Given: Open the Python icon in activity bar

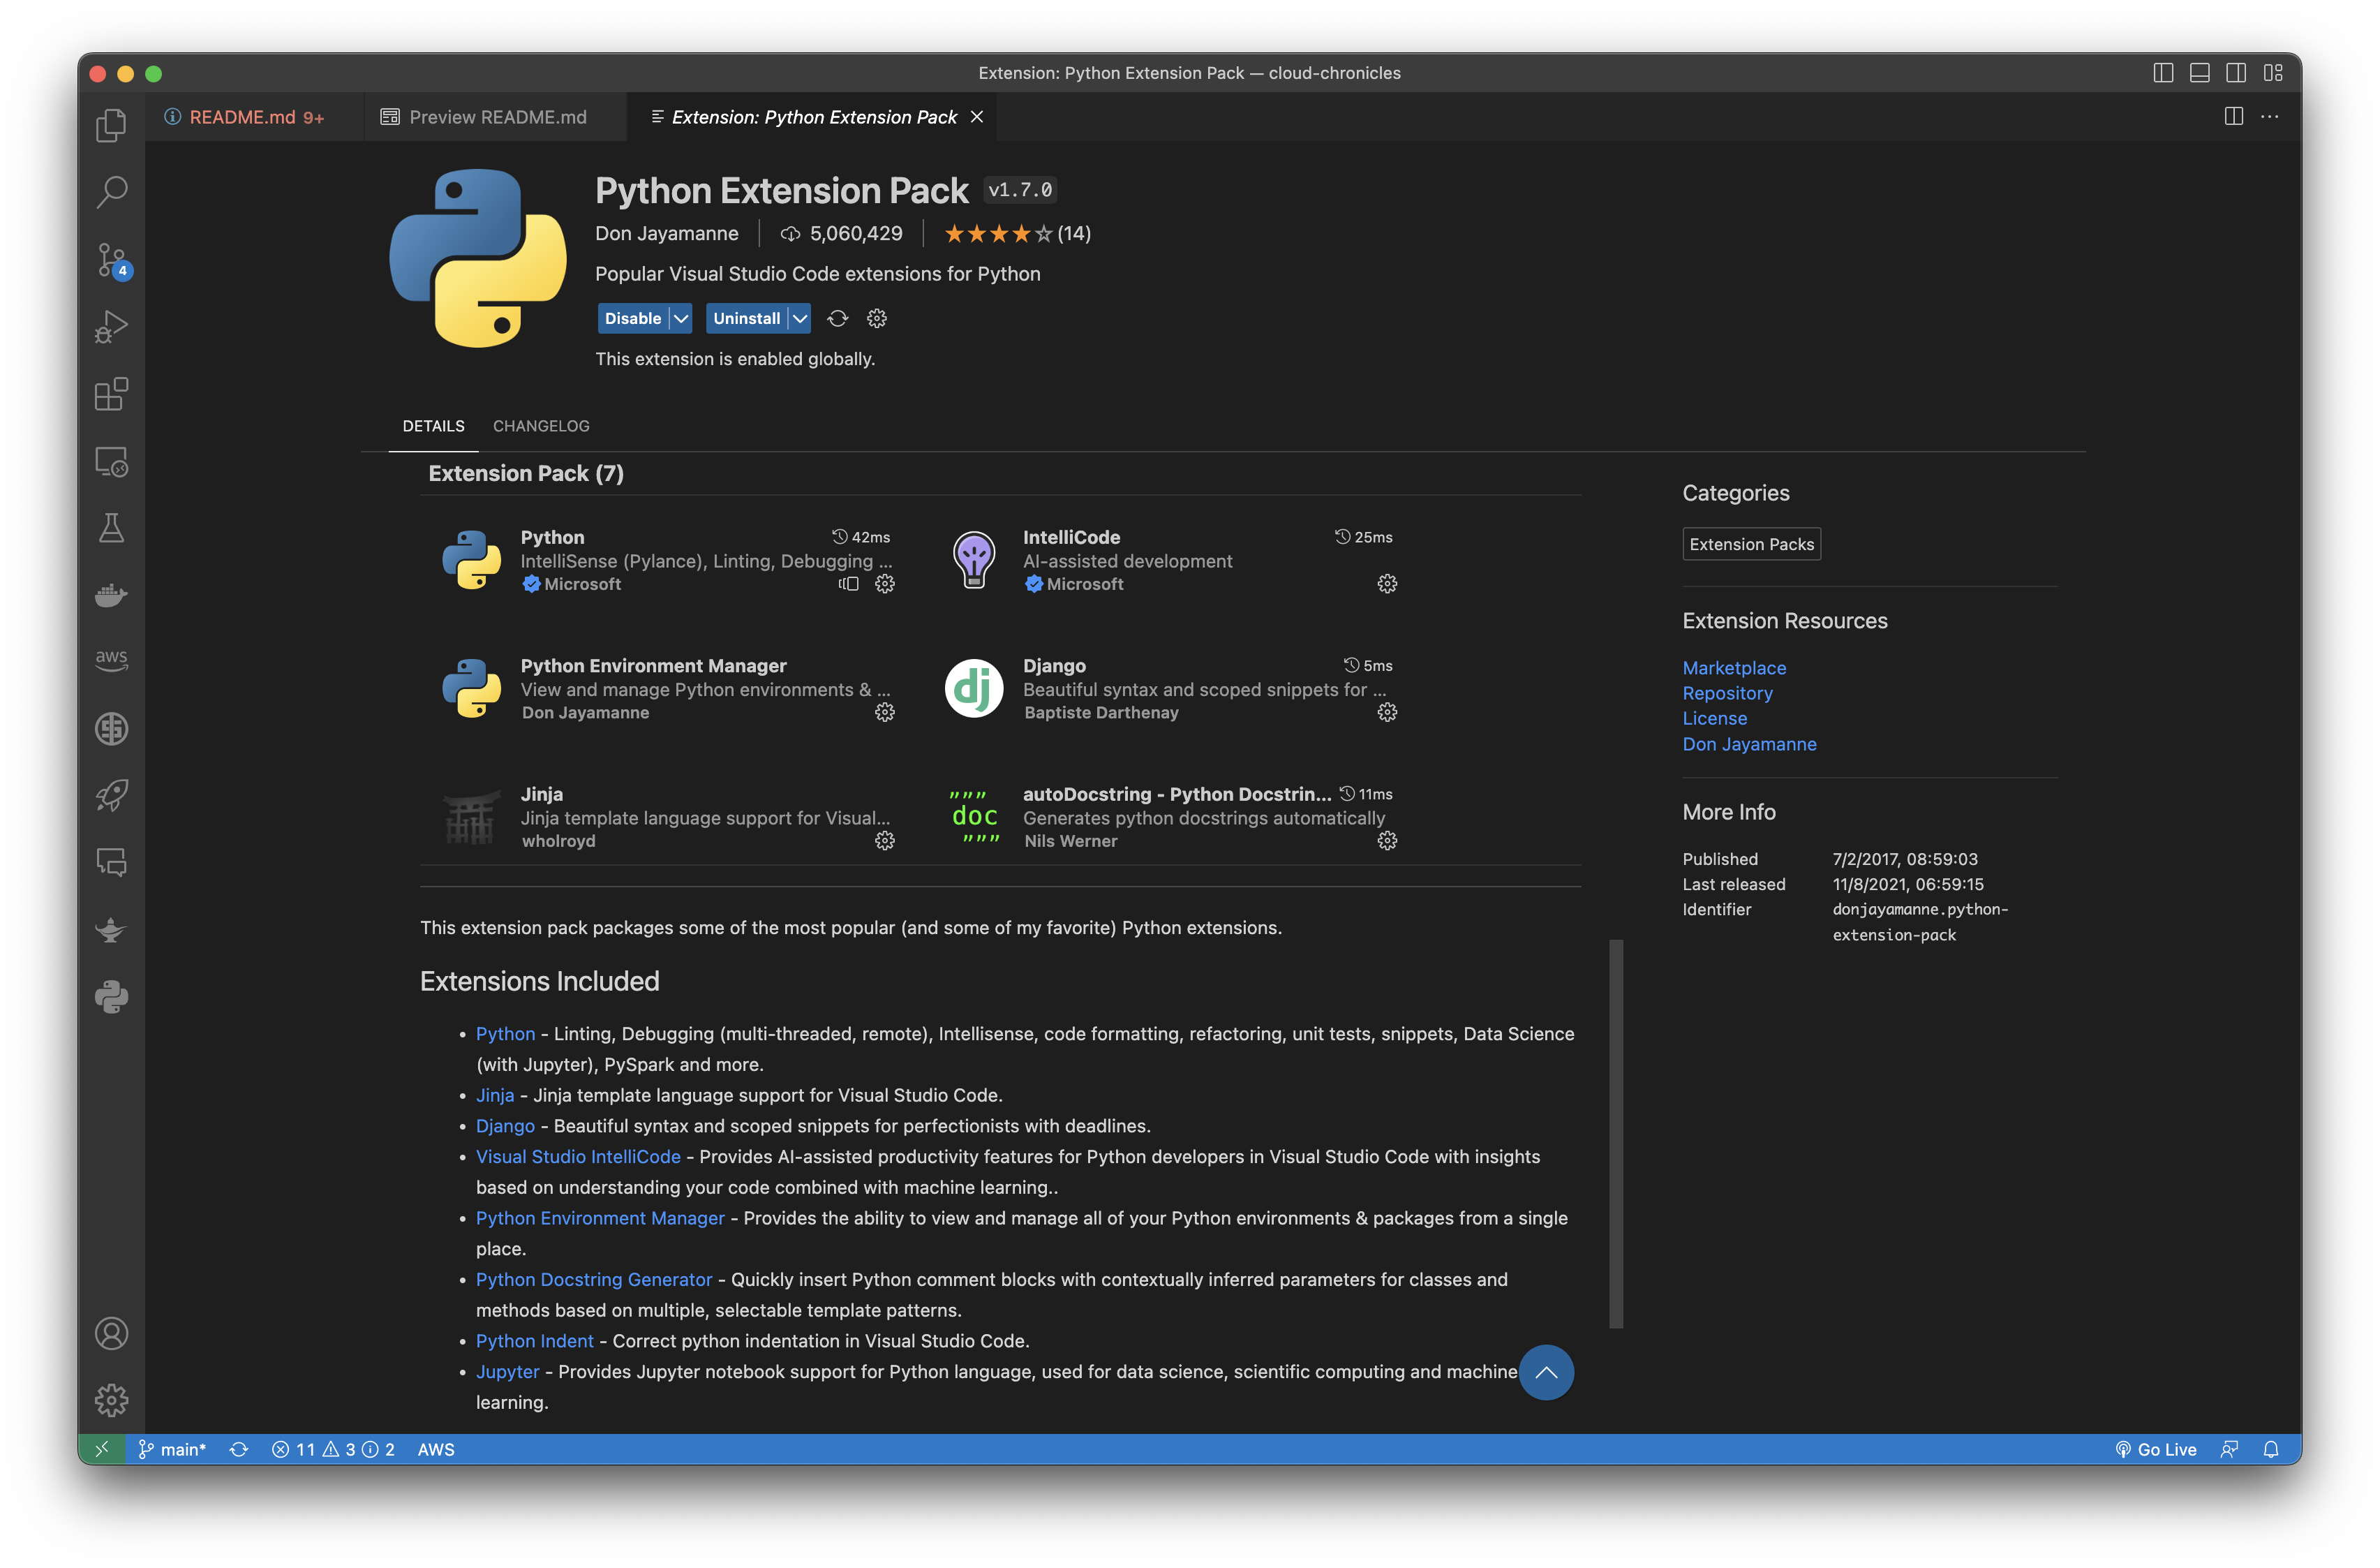Looking at the screenshot, I should (111, 996).
